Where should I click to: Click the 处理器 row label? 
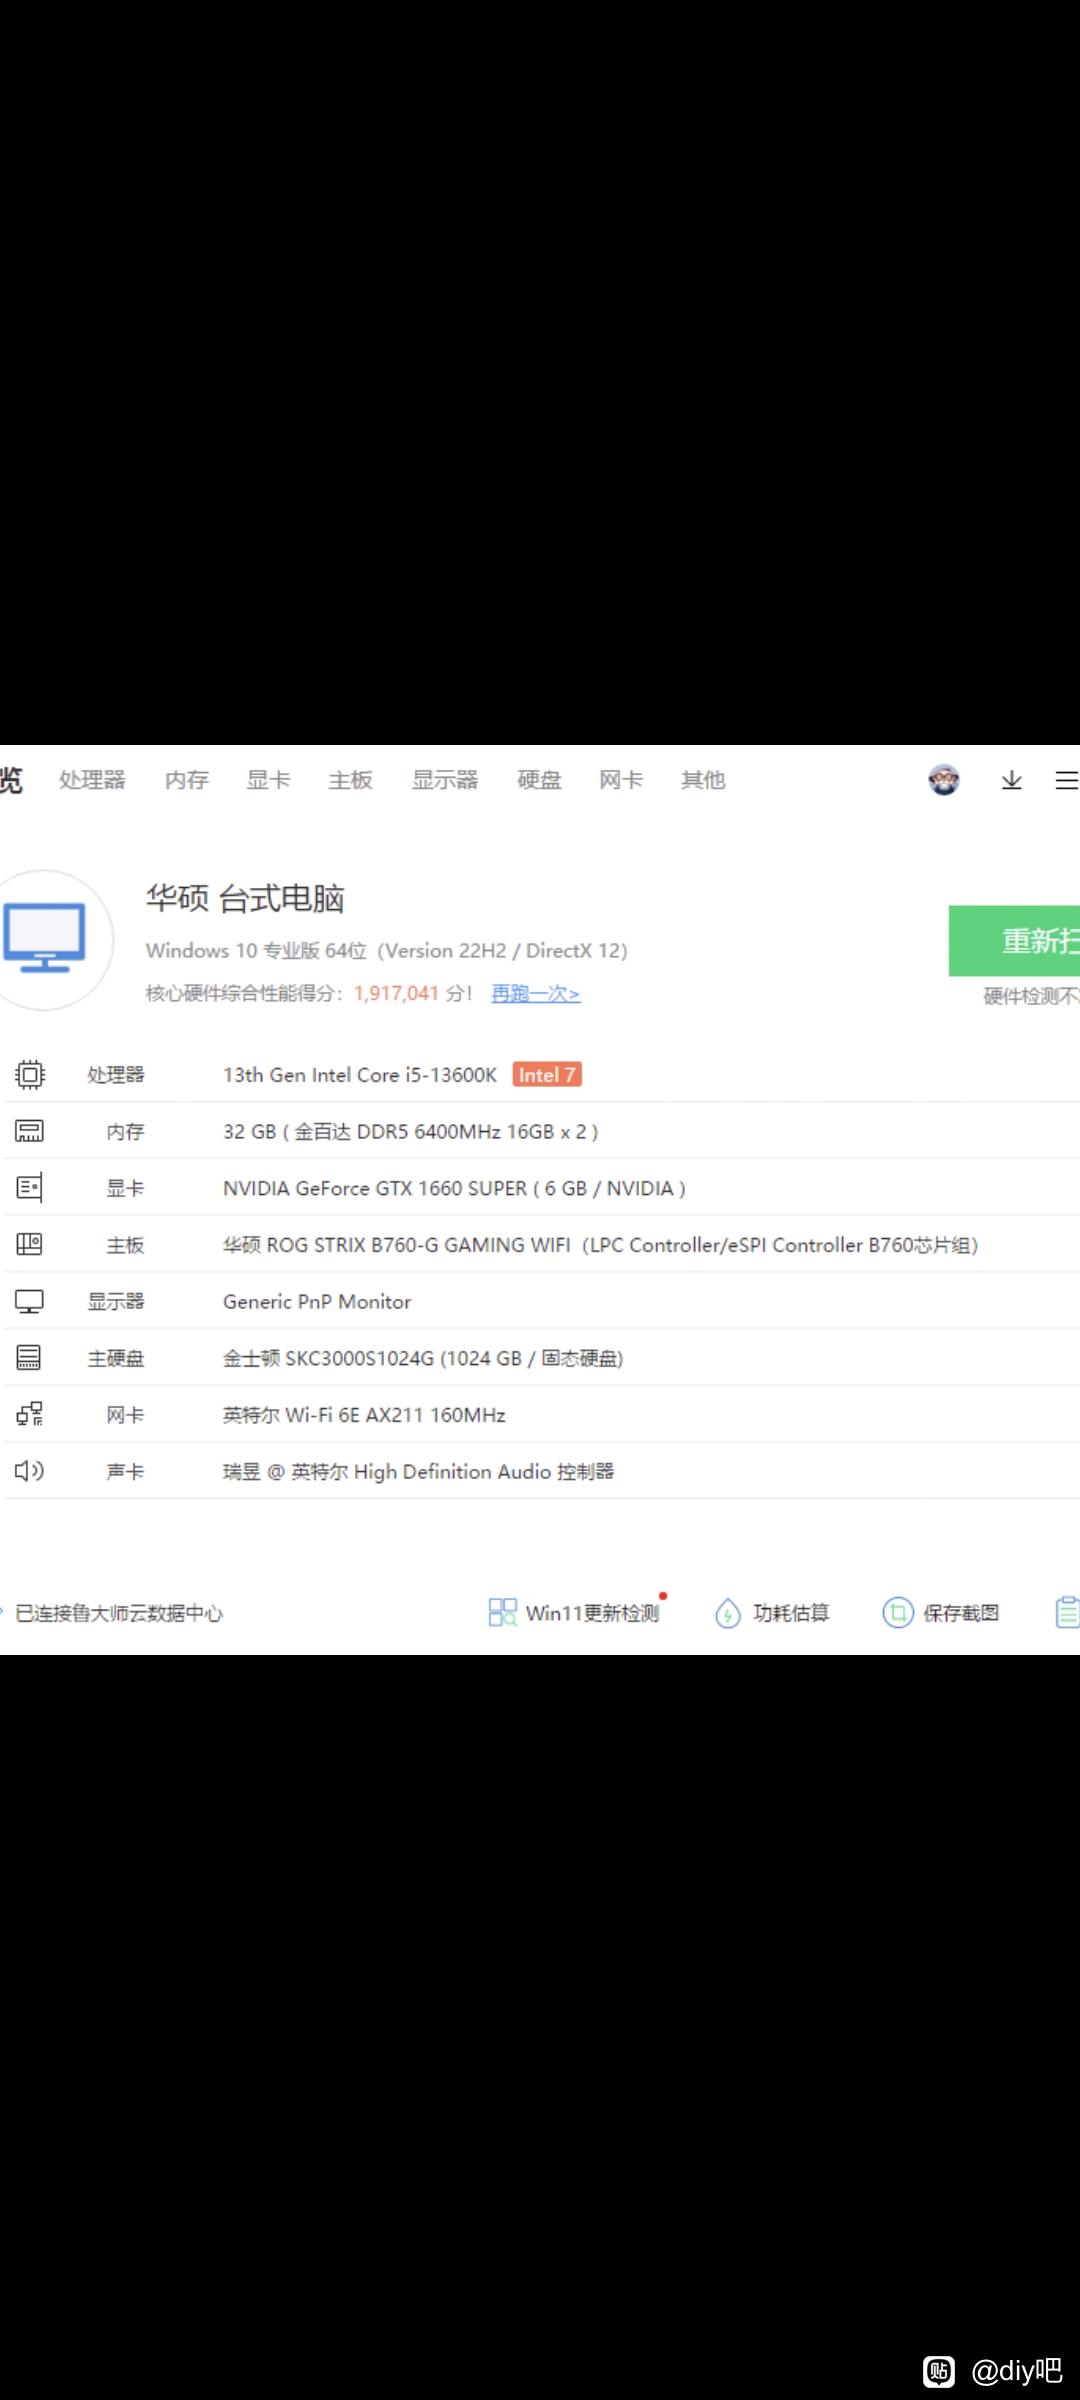116,1075
